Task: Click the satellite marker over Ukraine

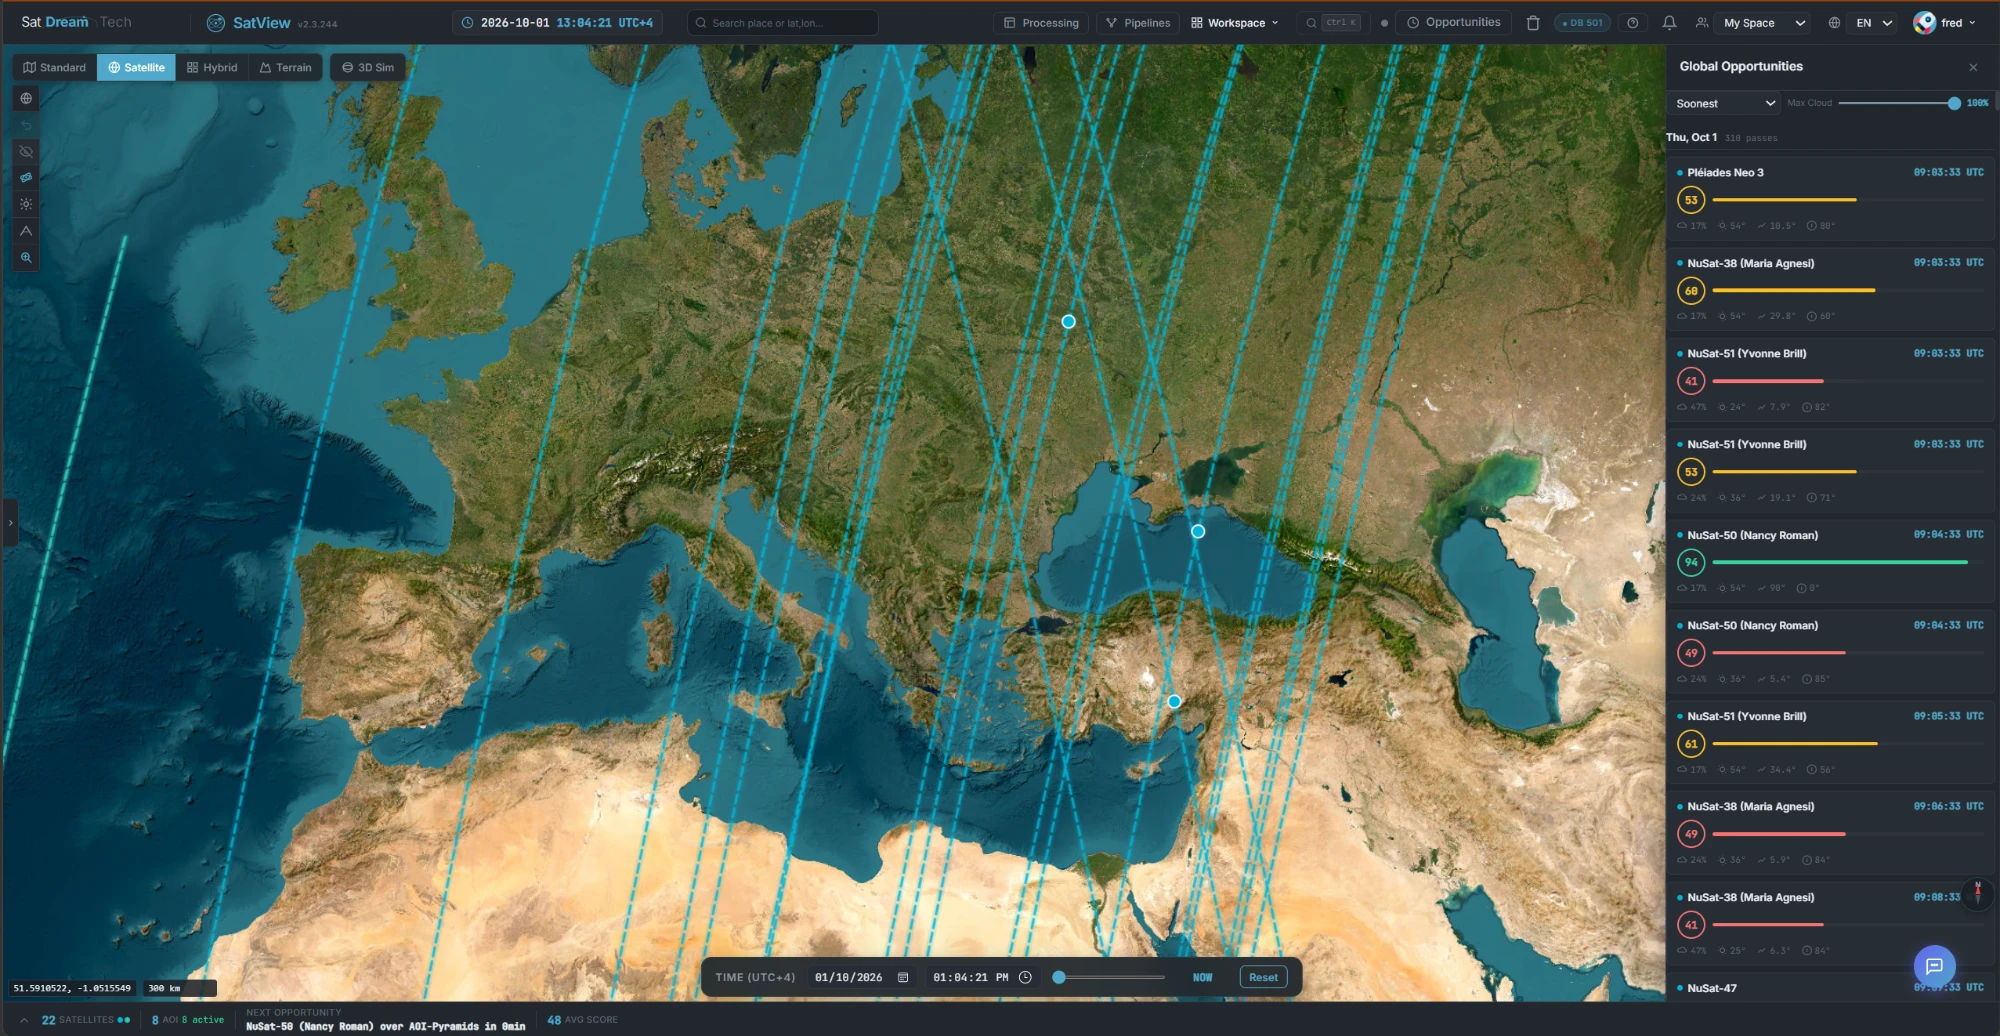Action: [x=1068, y=321]
